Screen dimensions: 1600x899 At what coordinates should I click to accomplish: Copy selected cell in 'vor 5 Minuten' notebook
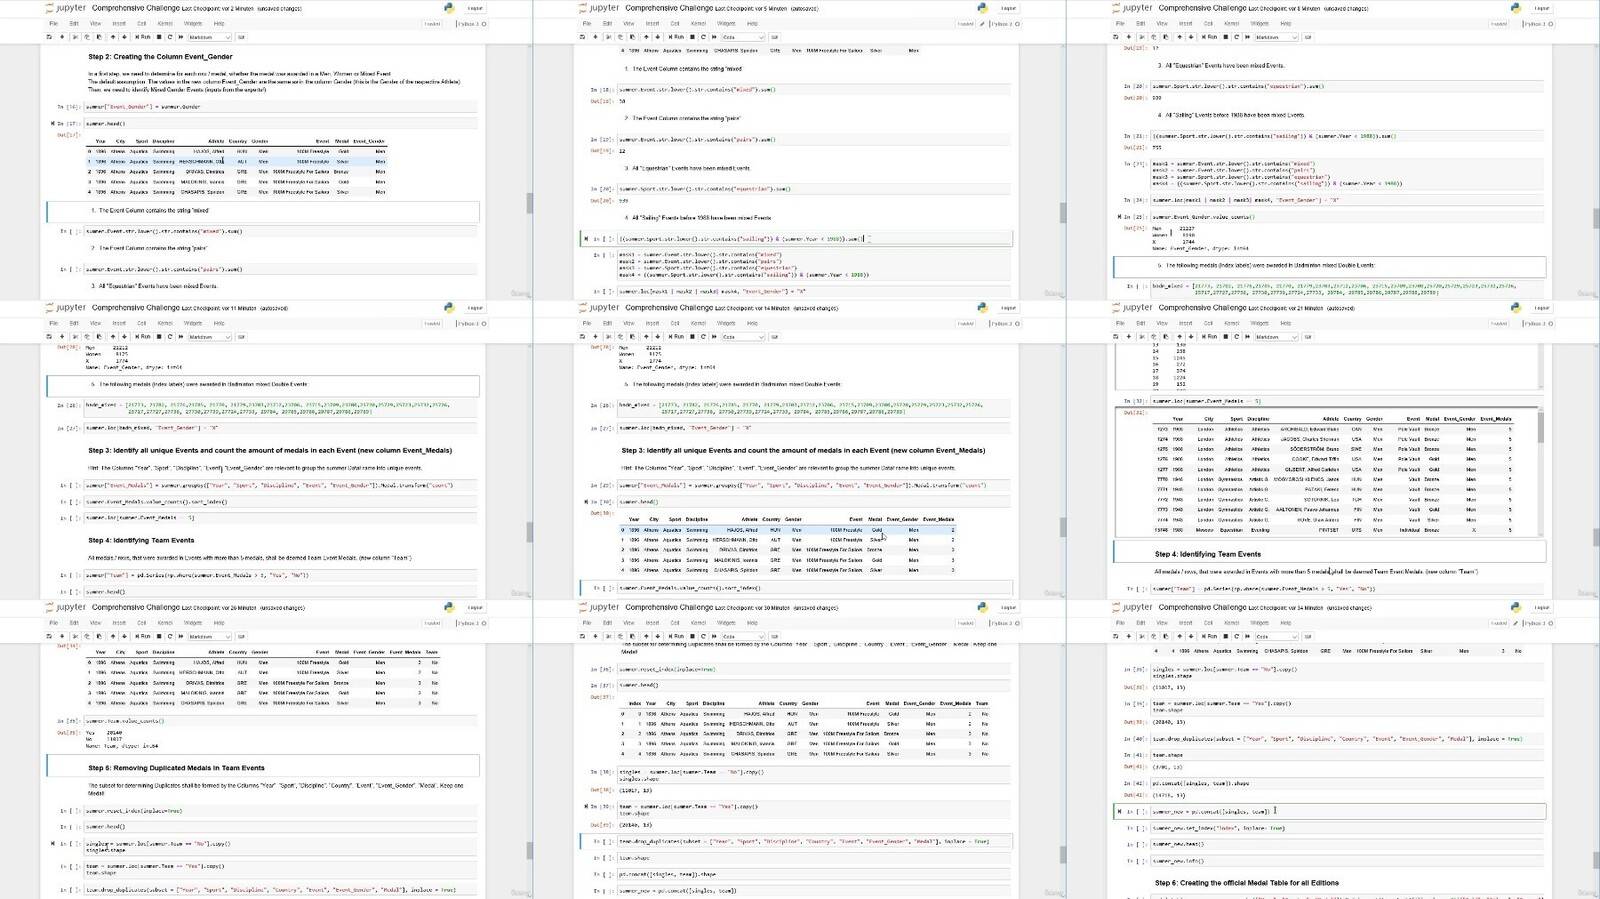point(620,37)
